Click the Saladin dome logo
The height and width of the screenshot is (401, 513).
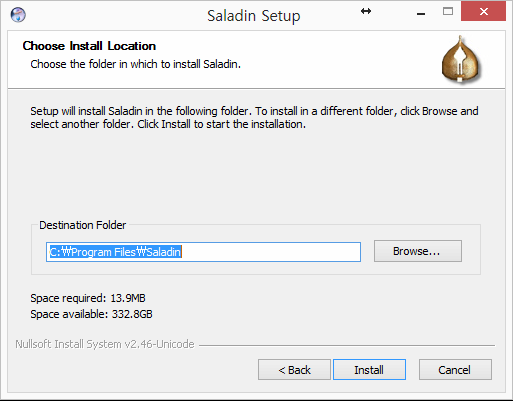click(x=461, y=59)
